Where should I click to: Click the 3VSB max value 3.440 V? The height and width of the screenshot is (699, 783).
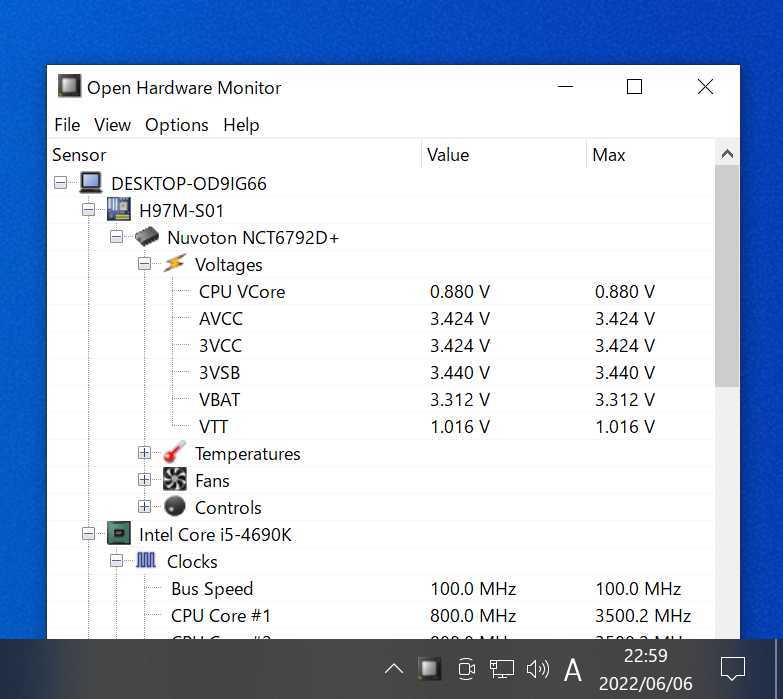(625, 373)
